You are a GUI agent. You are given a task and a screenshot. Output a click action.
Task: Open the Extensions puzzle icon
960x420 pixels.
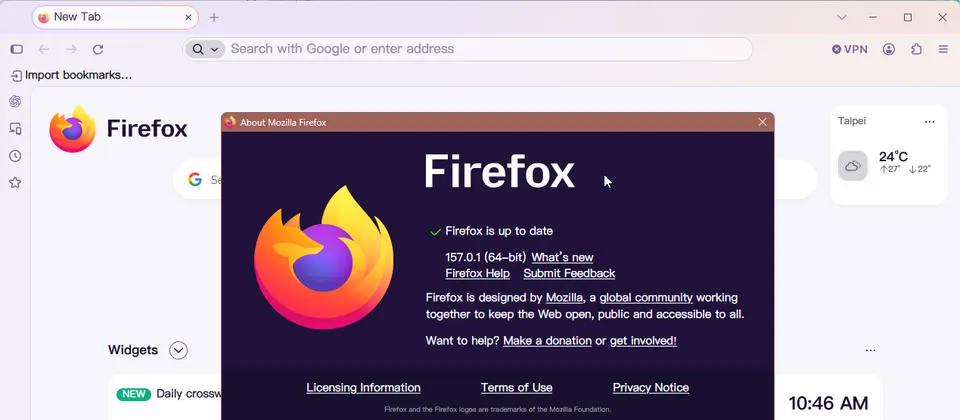(917, 50)
